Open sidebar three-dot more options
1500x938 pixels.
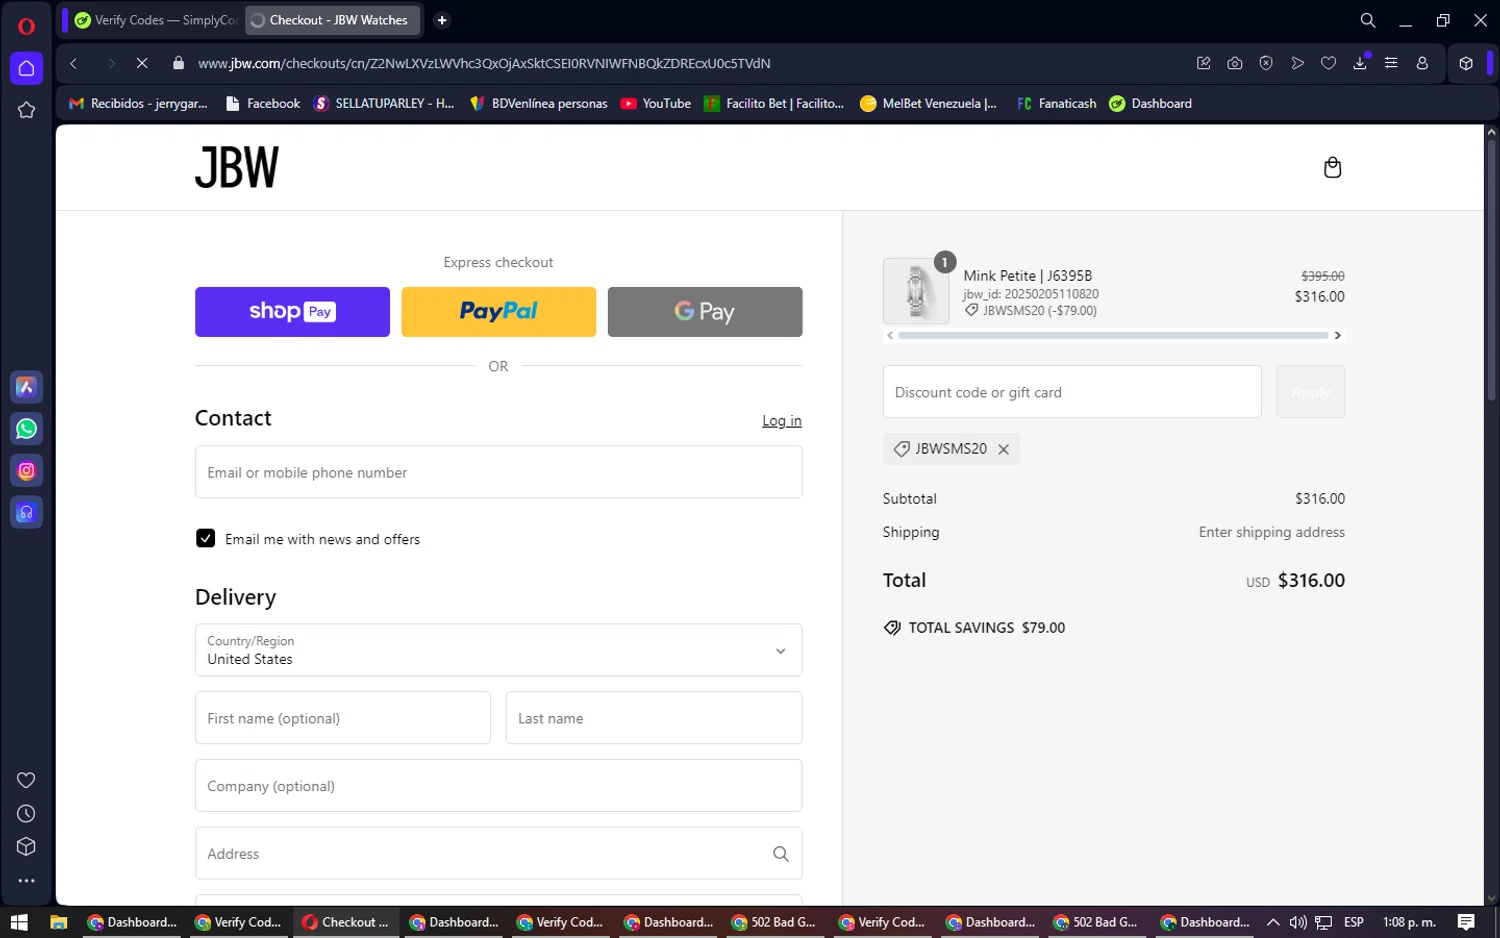coord(27,881)
